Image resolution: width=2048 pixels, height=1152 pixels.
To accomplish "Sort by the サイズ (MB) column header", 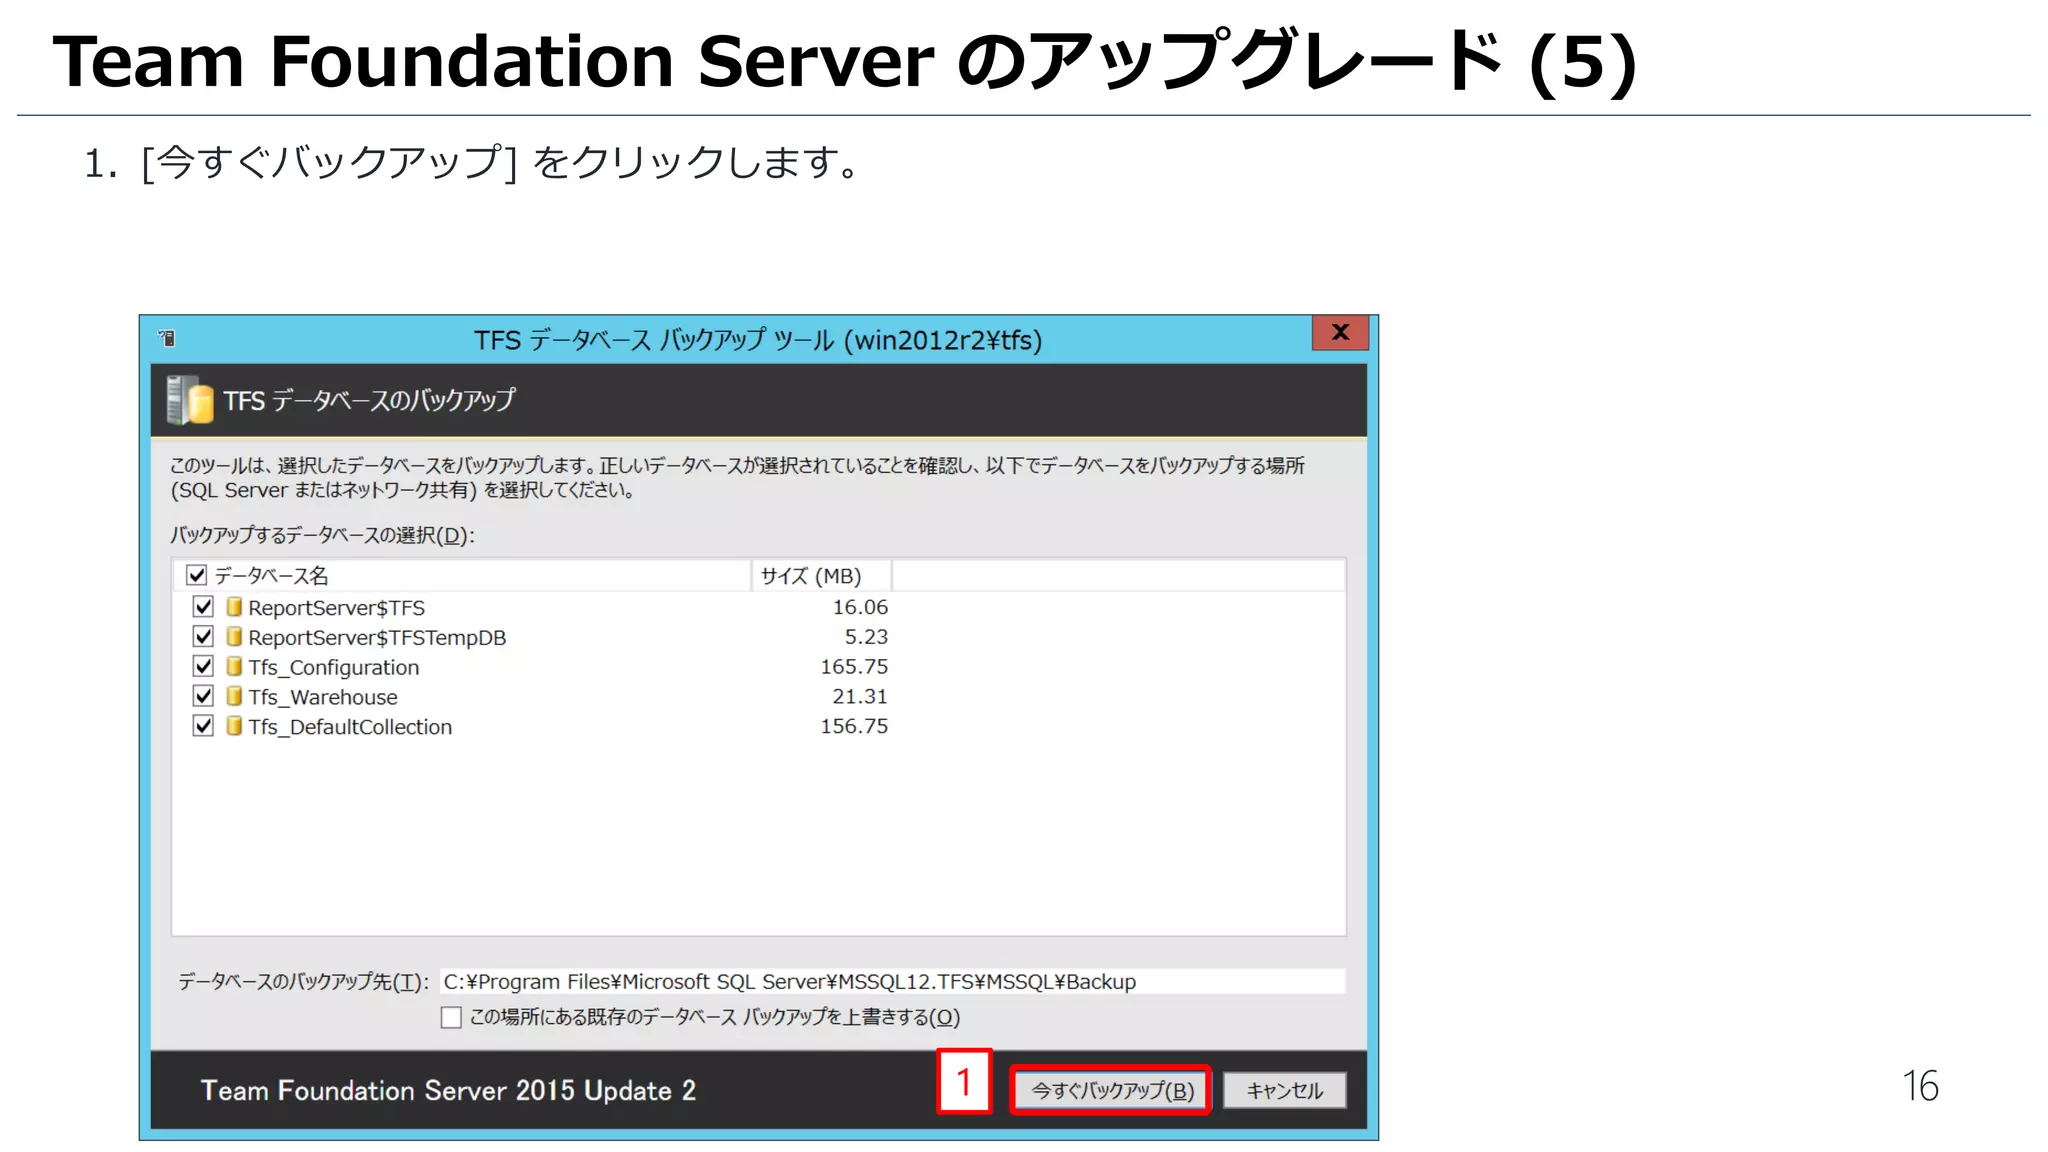I will 821,575.
